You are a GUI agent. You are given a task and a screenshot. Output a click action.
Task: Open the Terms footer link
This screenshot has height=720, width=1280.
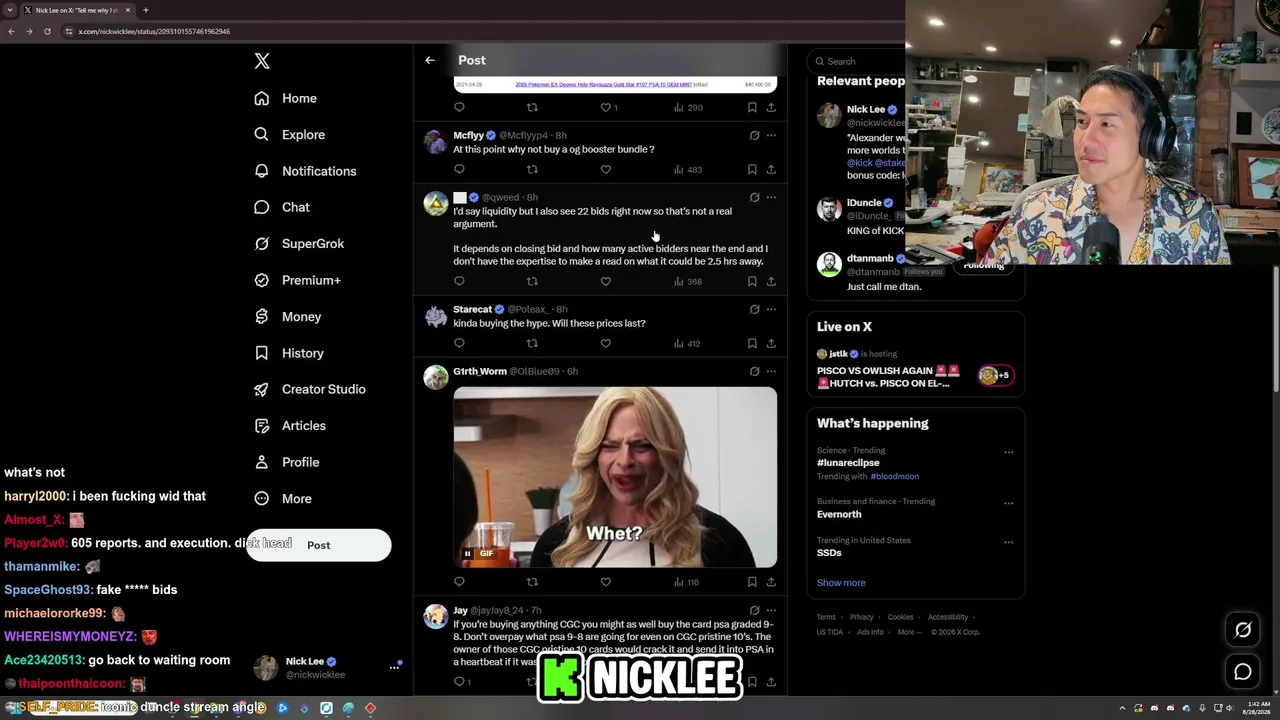[826, 617]
